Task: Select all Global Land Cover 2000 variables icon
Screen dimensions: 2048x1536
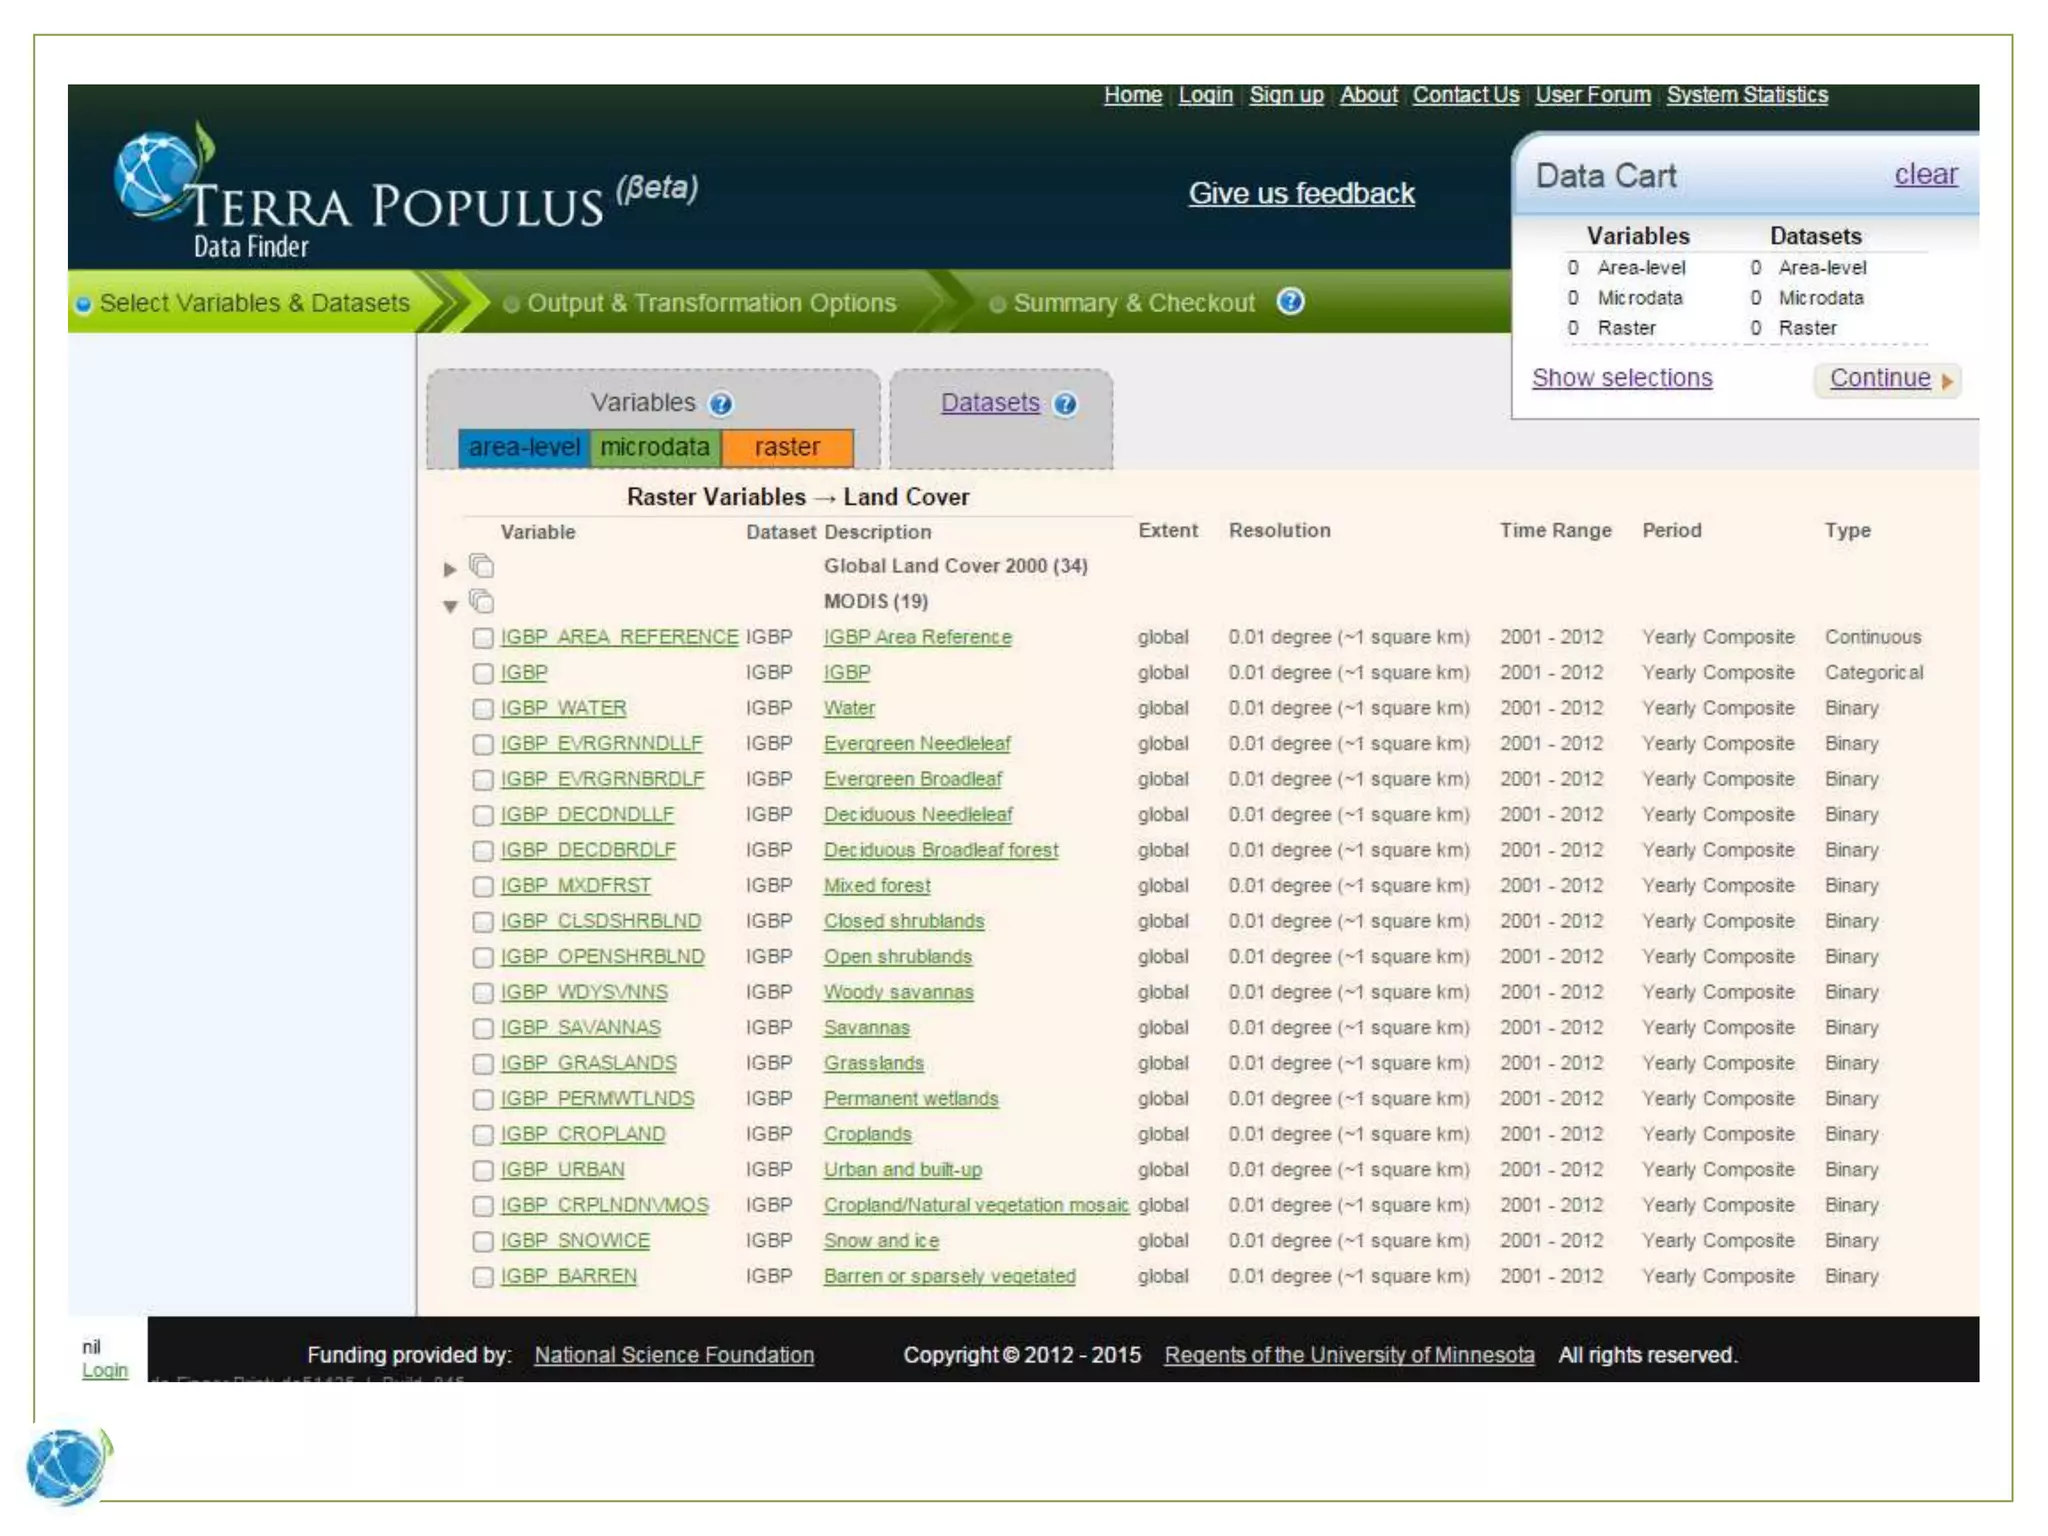Action: pos(482,567)
